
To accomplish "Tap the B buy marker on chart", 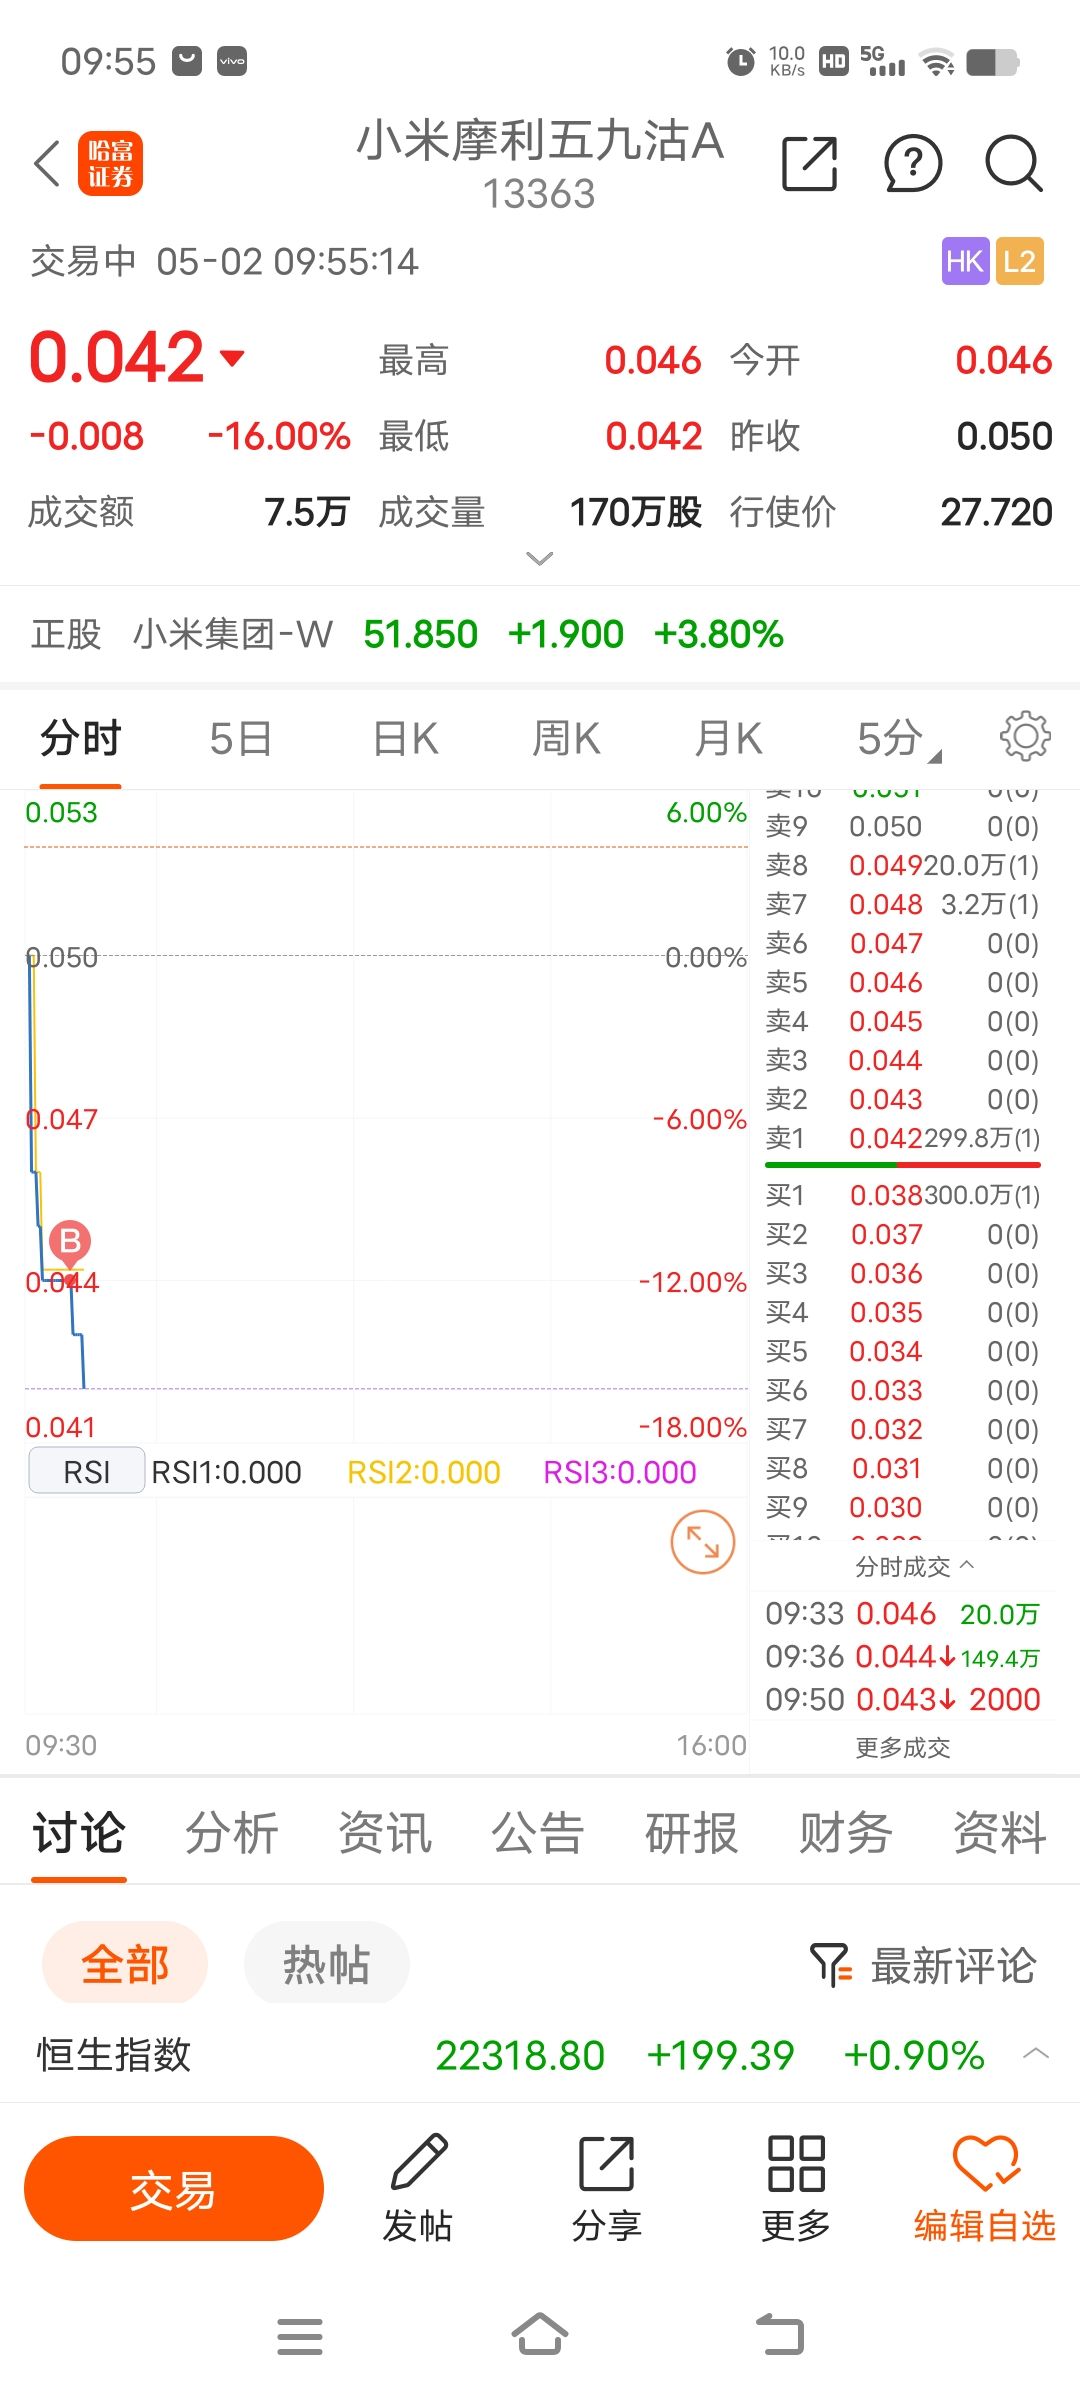I will pos(70,1242).
